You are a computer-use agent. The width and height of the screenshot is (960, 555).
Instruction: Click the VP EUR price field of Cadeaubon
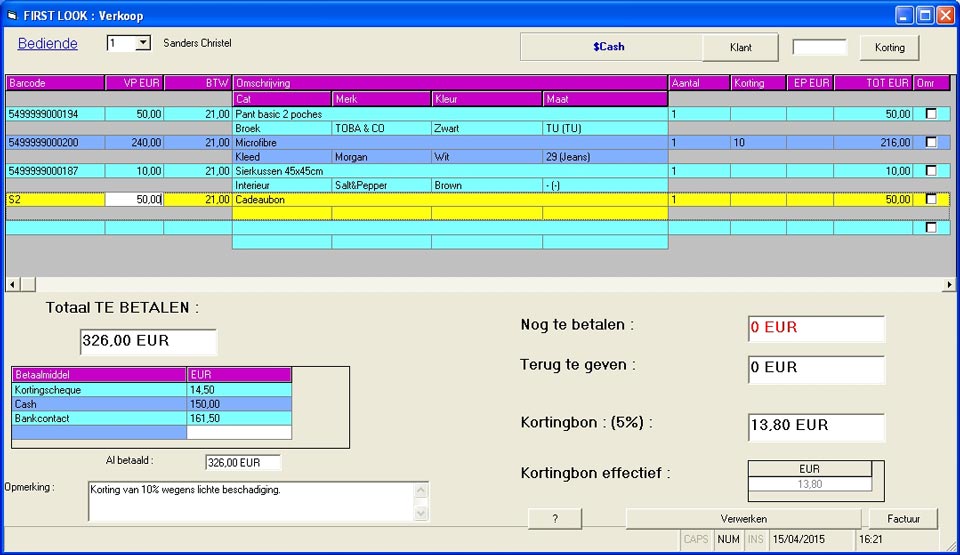coord(134,200)
